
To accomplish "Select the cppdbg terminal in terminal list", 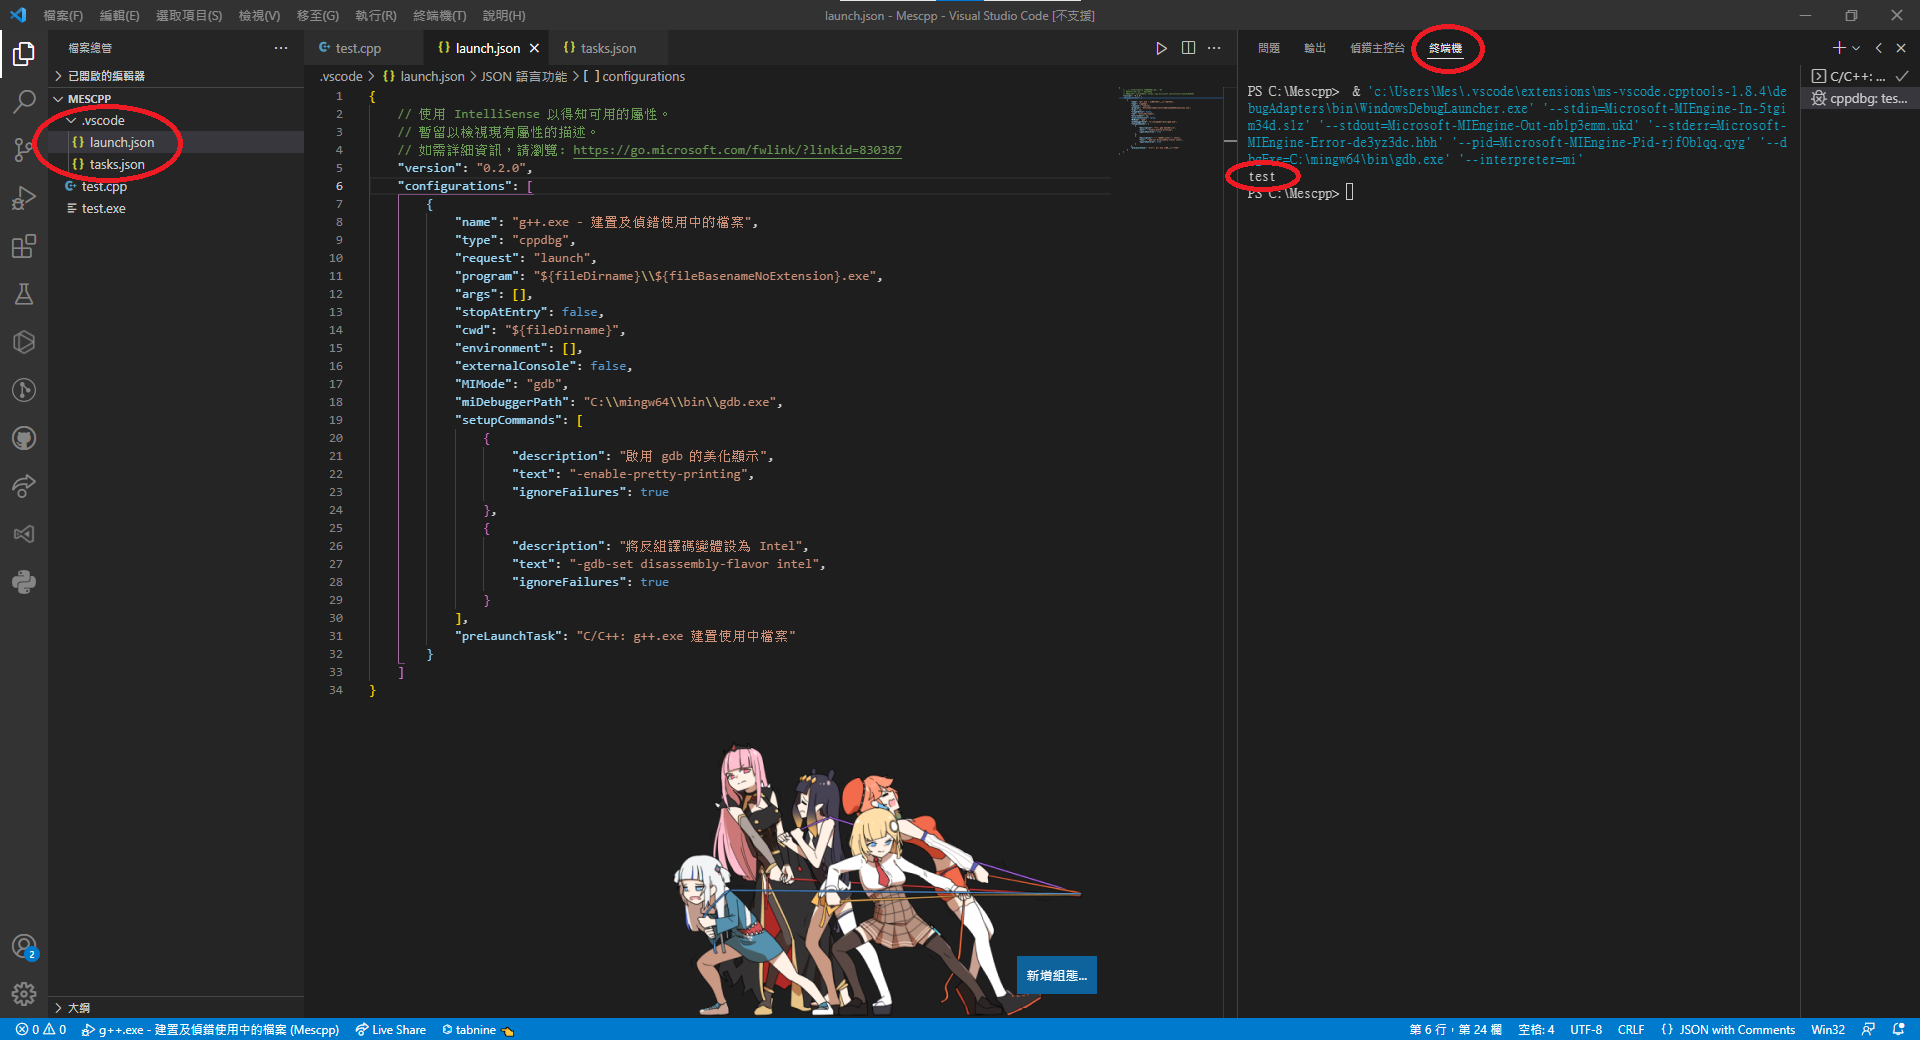I will (x=1860, y=98).
